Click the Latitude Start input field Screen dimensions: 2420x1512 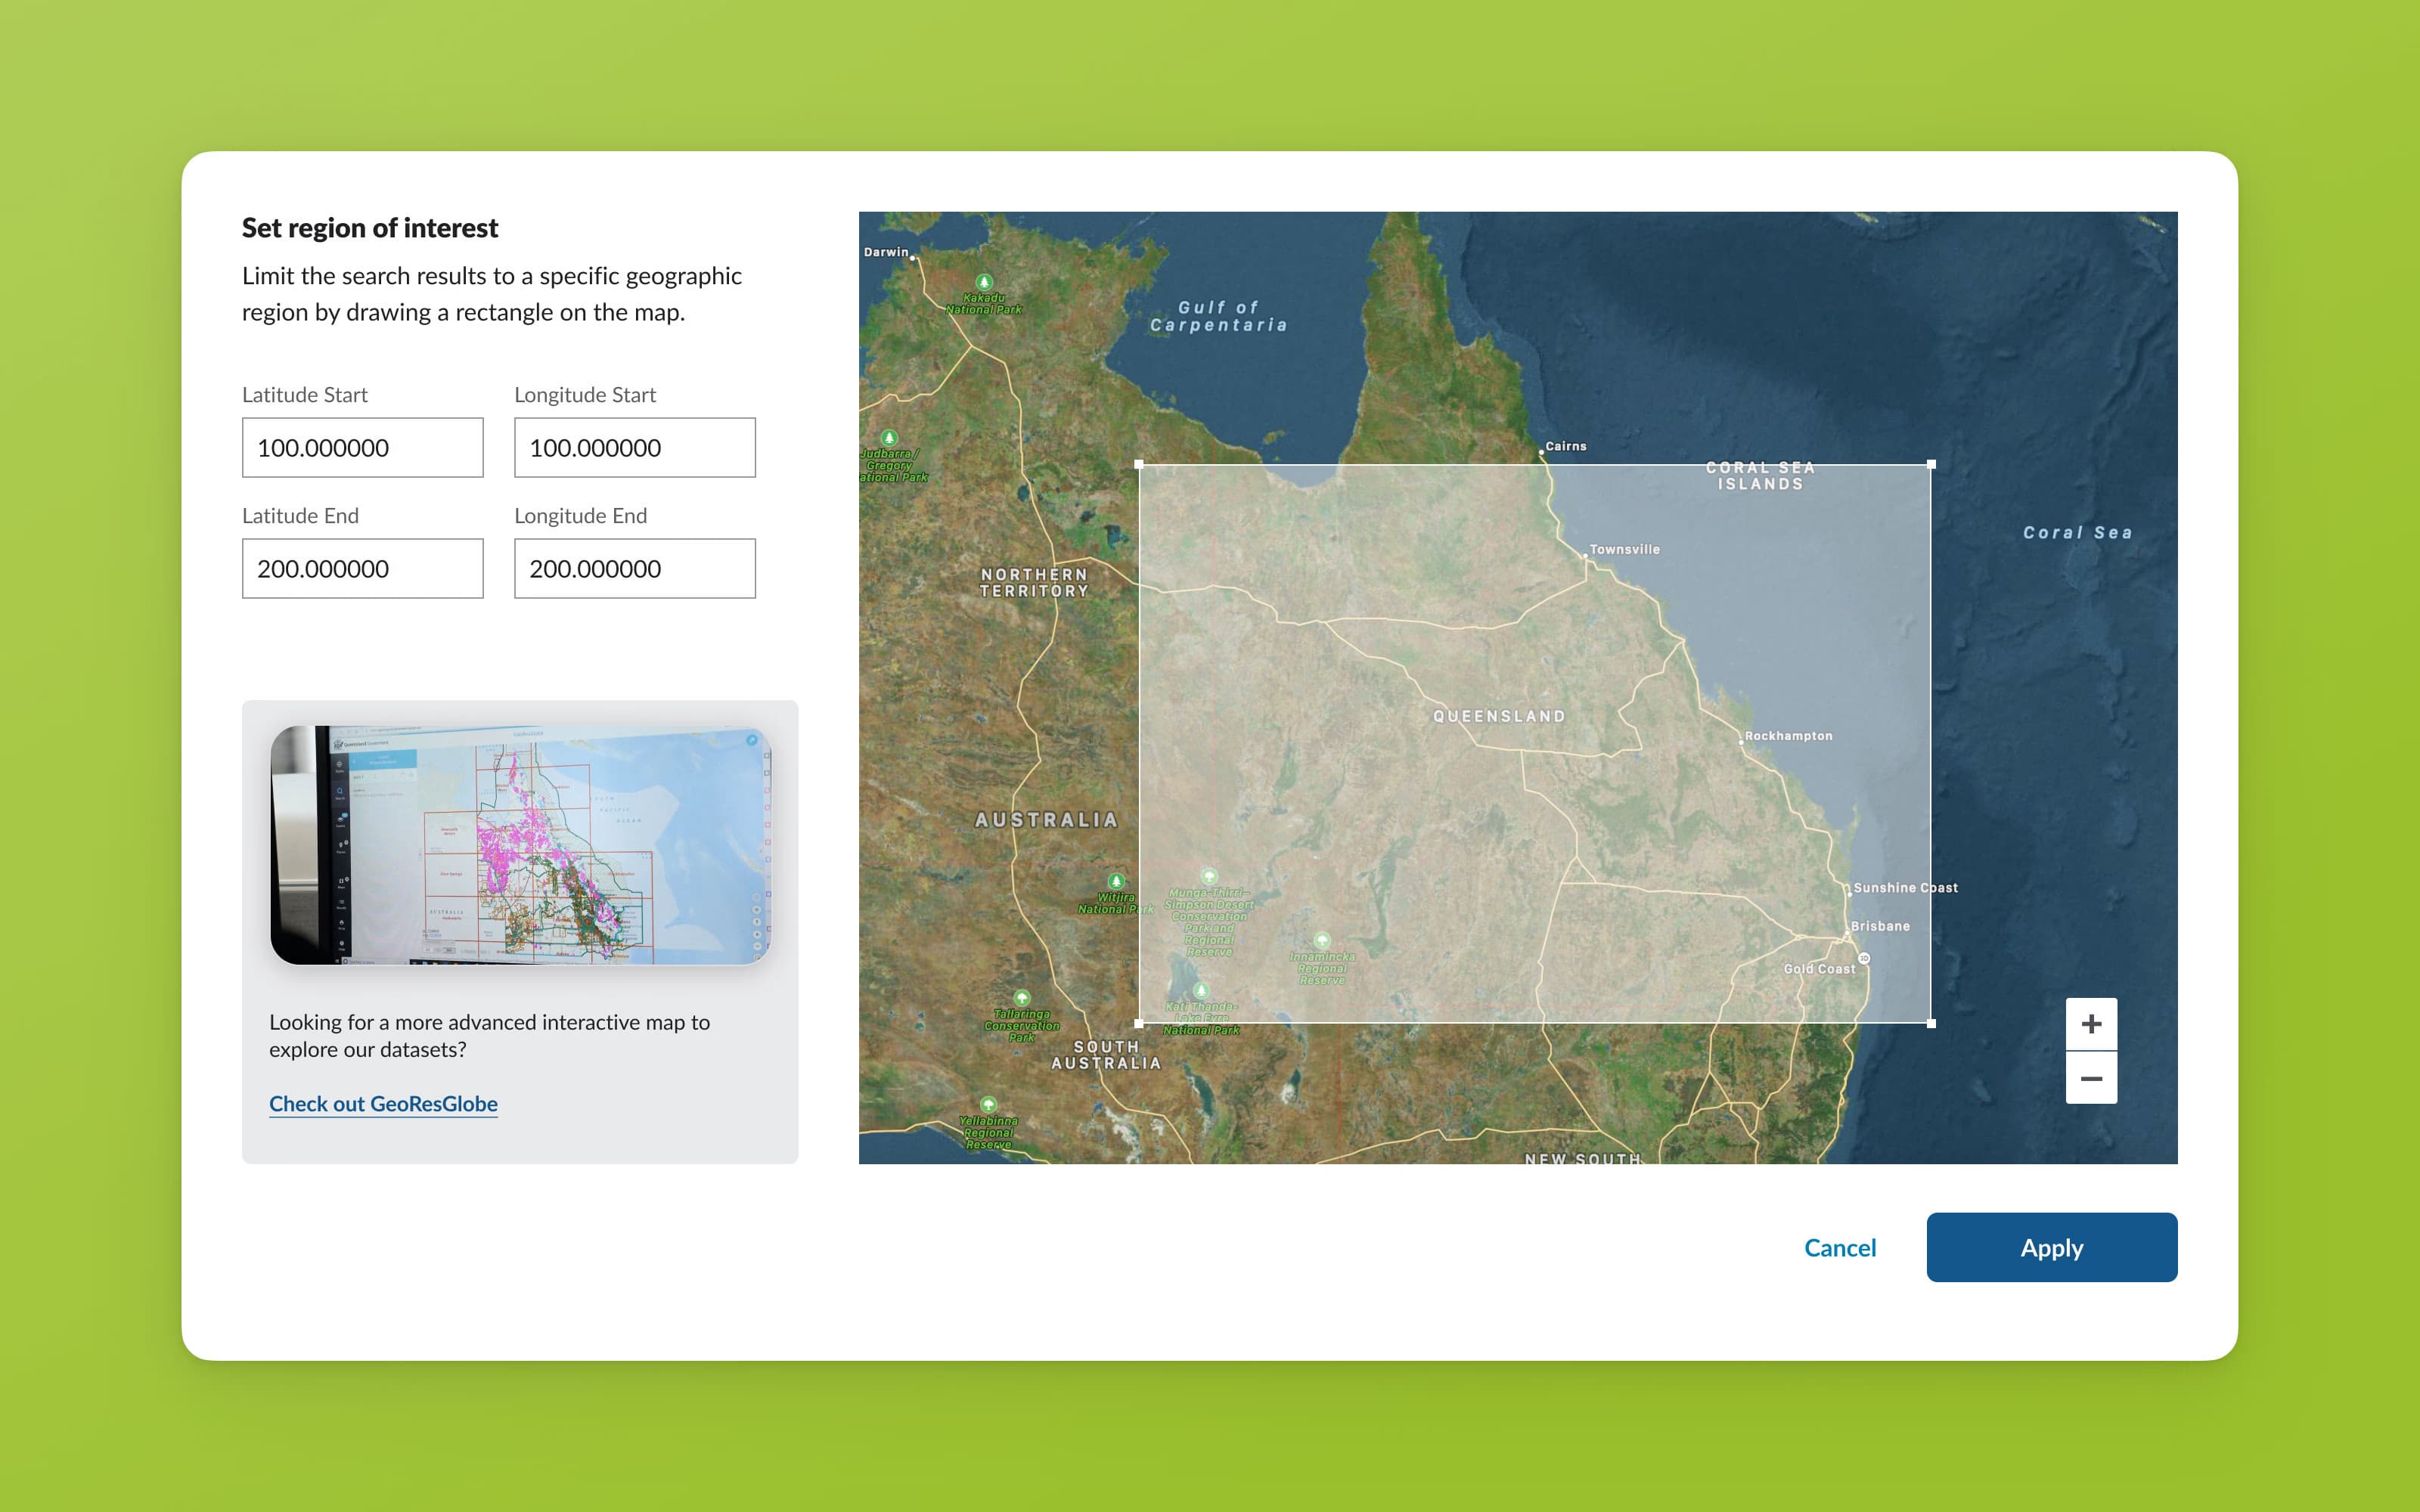coord(362,447)
